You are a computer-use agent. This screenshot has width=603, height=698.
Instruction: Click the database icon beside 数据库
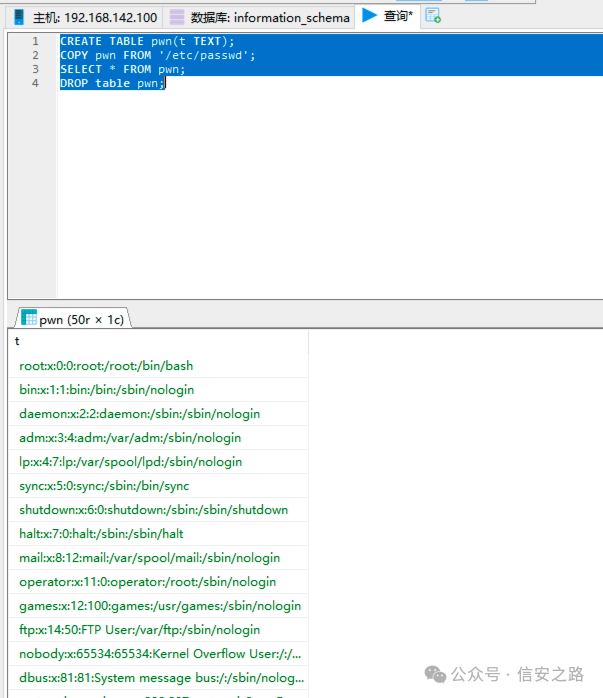click(177, 17)
